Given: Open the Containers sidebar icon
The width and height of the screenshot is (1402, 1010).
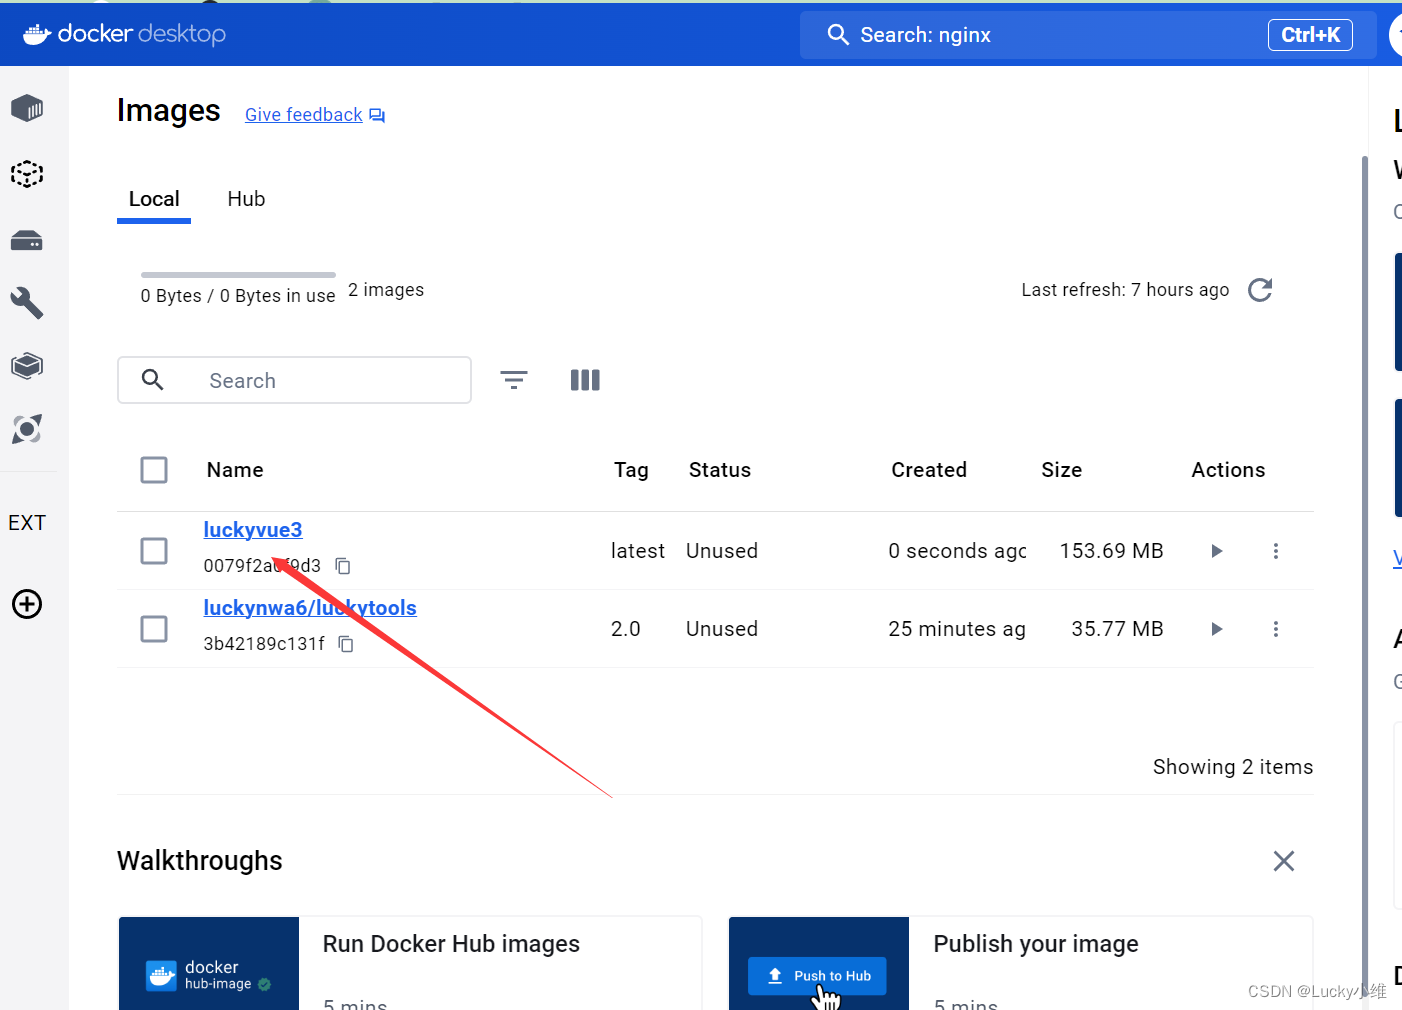Looking at the screenshot, I should tap(27, 108).
